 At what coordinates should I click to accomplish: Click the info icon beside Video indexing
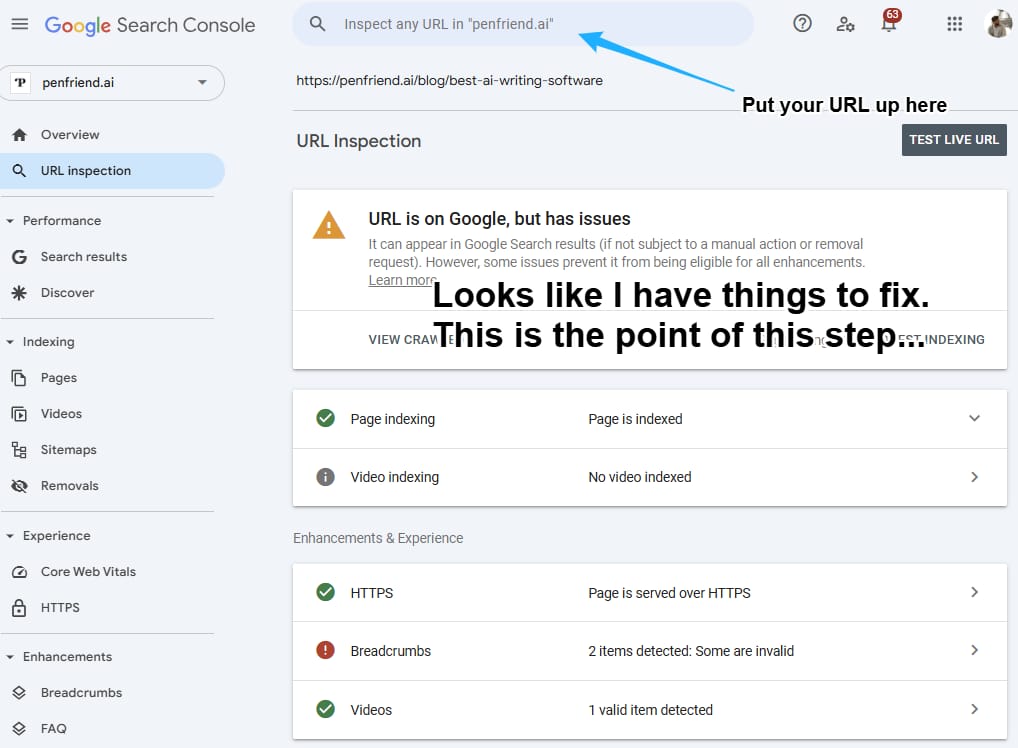click(325, 477)
